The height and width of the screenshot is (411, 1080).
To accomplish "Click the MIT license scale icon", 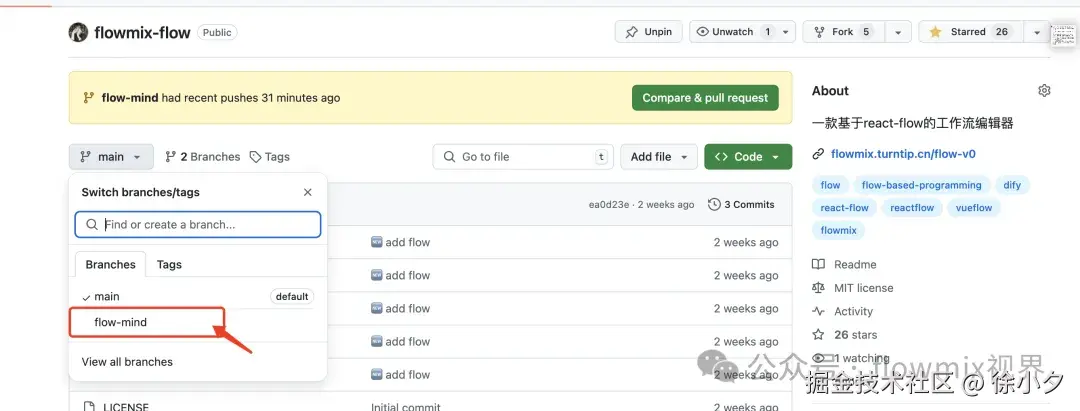I will pyautogui.click(x=819, y=288).
